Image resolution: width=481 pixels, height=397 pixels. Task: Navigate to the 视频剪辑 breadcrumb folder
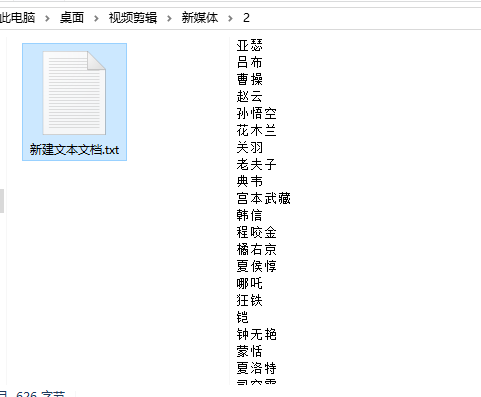[x=133, y=18]
